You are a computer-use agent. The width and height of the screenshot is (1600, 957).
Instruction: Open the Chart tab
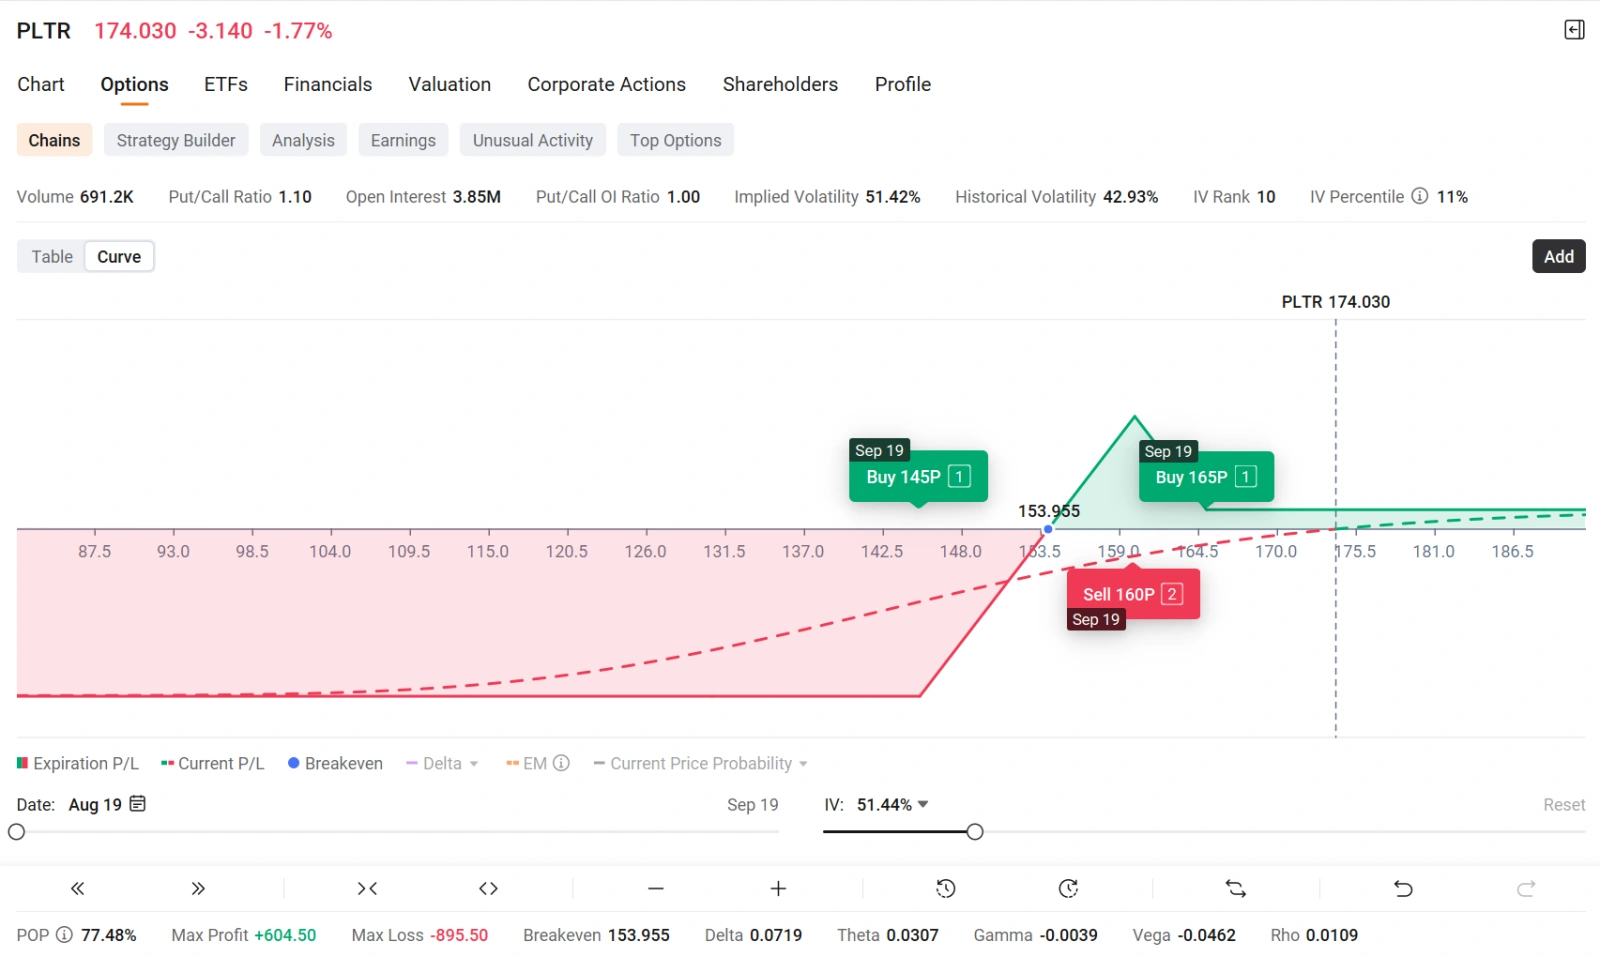point(41,84)
